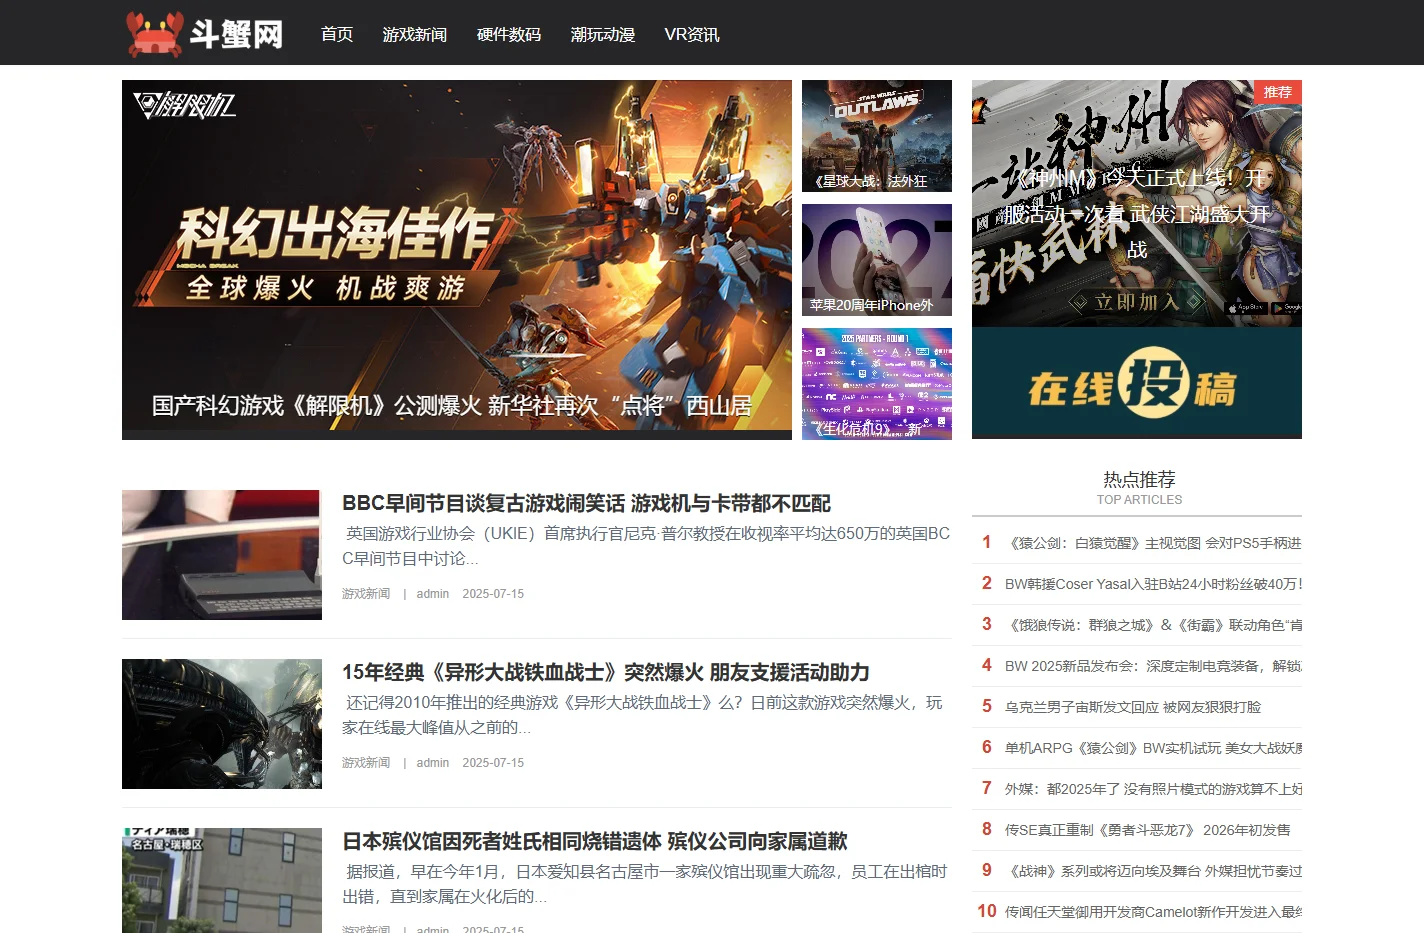The height and width of the screenshot is (933, 1424).
Task: Open the 生化危机9 partners thumbnail
Action: pos(877,384)
